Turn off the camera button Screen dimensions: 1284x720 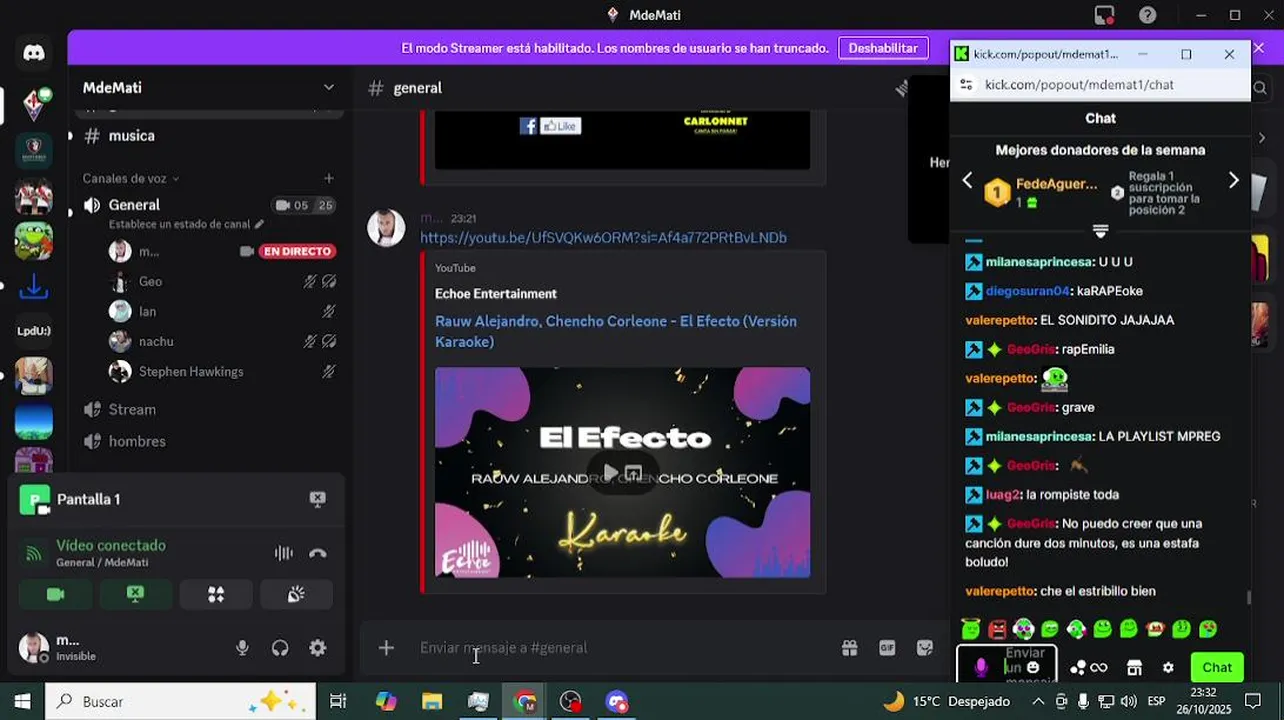[55, 594]
